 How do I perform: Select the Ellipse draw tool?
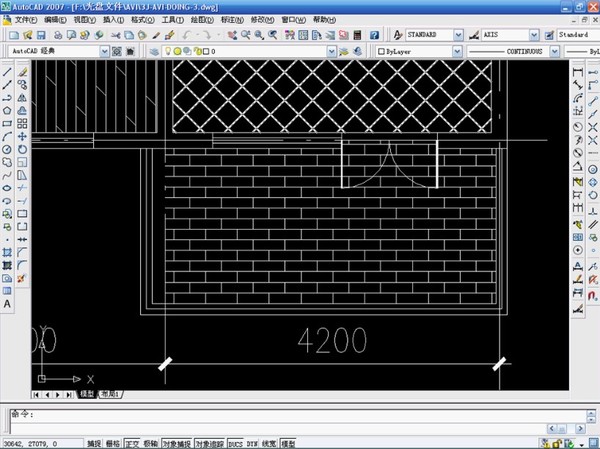(7, 188)
